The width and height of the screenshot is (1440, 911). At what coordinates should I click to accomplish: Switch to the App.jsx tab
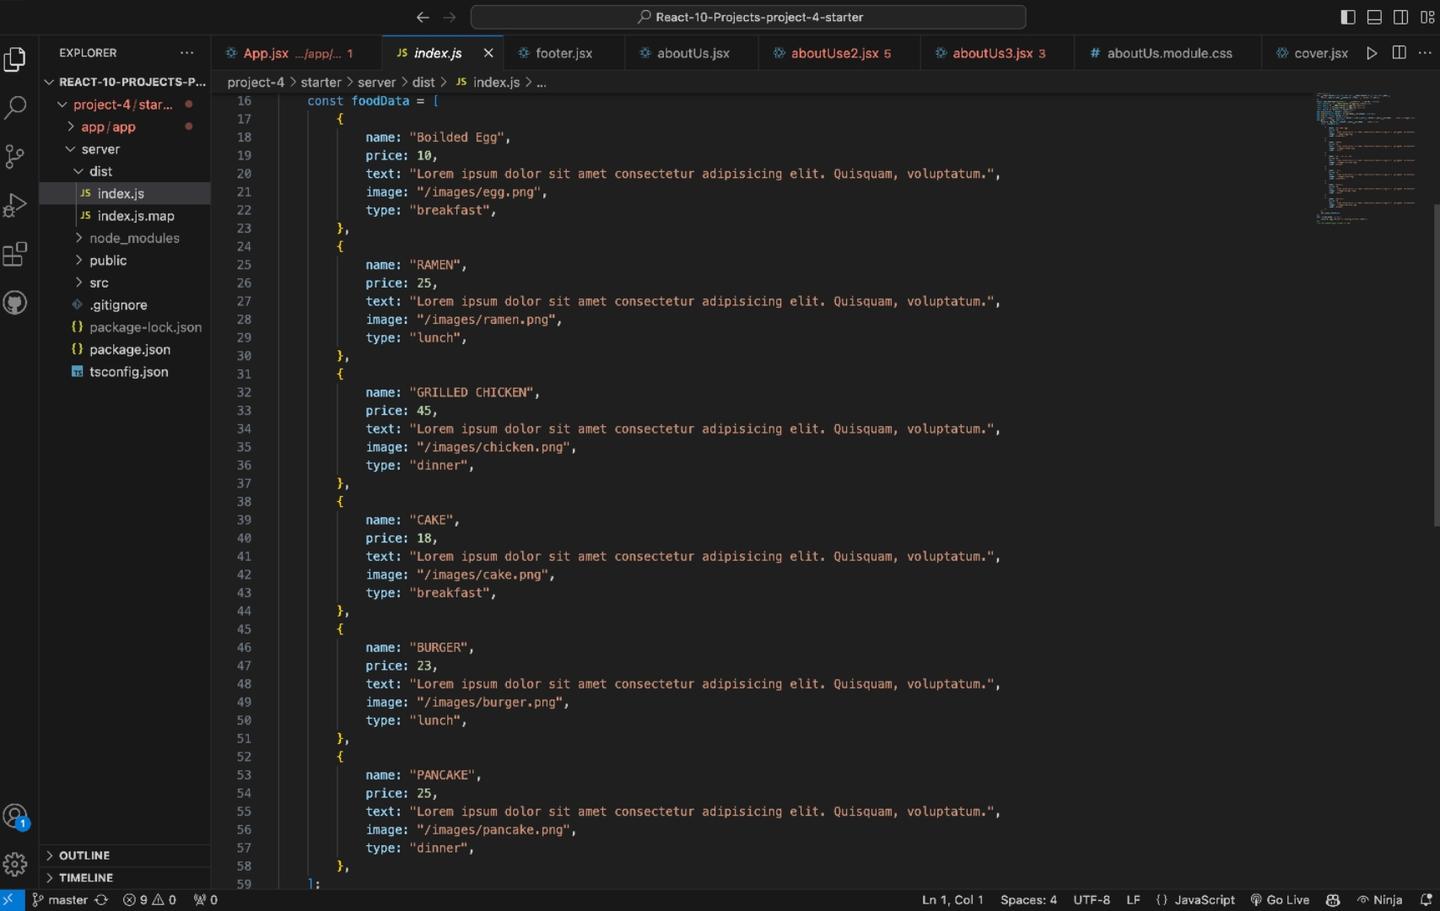[x=296, y=53]
